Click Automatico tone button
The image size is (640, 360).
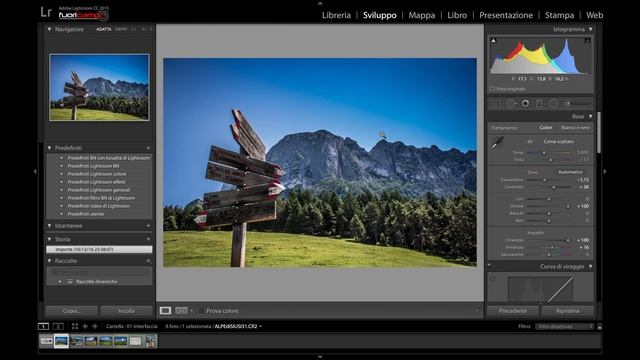tap(570, 172)
